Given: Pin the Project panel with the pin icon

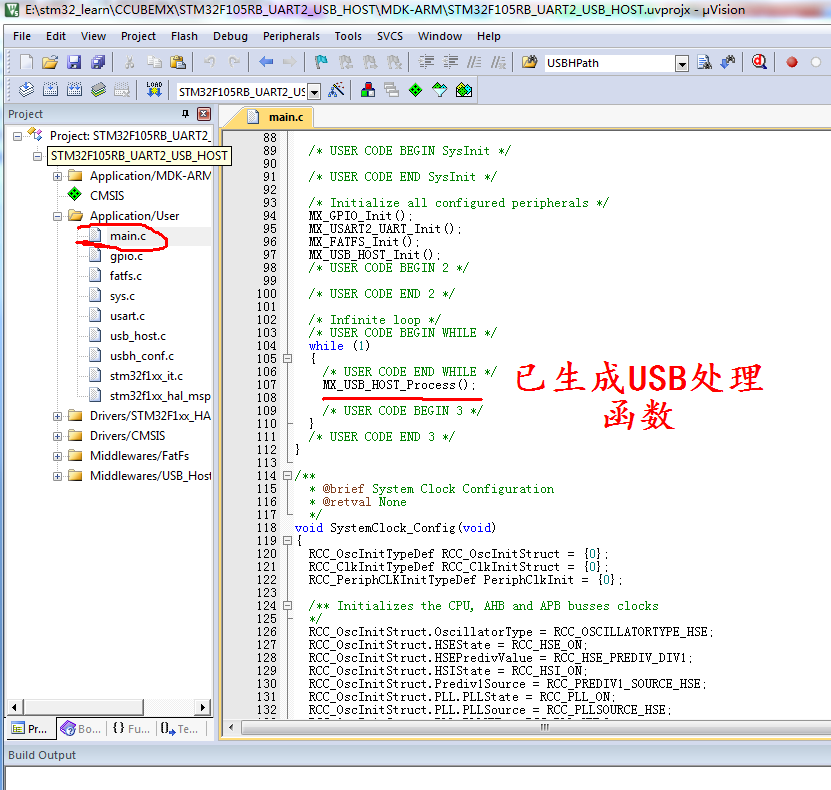Looking at the screenshot, I should coord(185,114).
